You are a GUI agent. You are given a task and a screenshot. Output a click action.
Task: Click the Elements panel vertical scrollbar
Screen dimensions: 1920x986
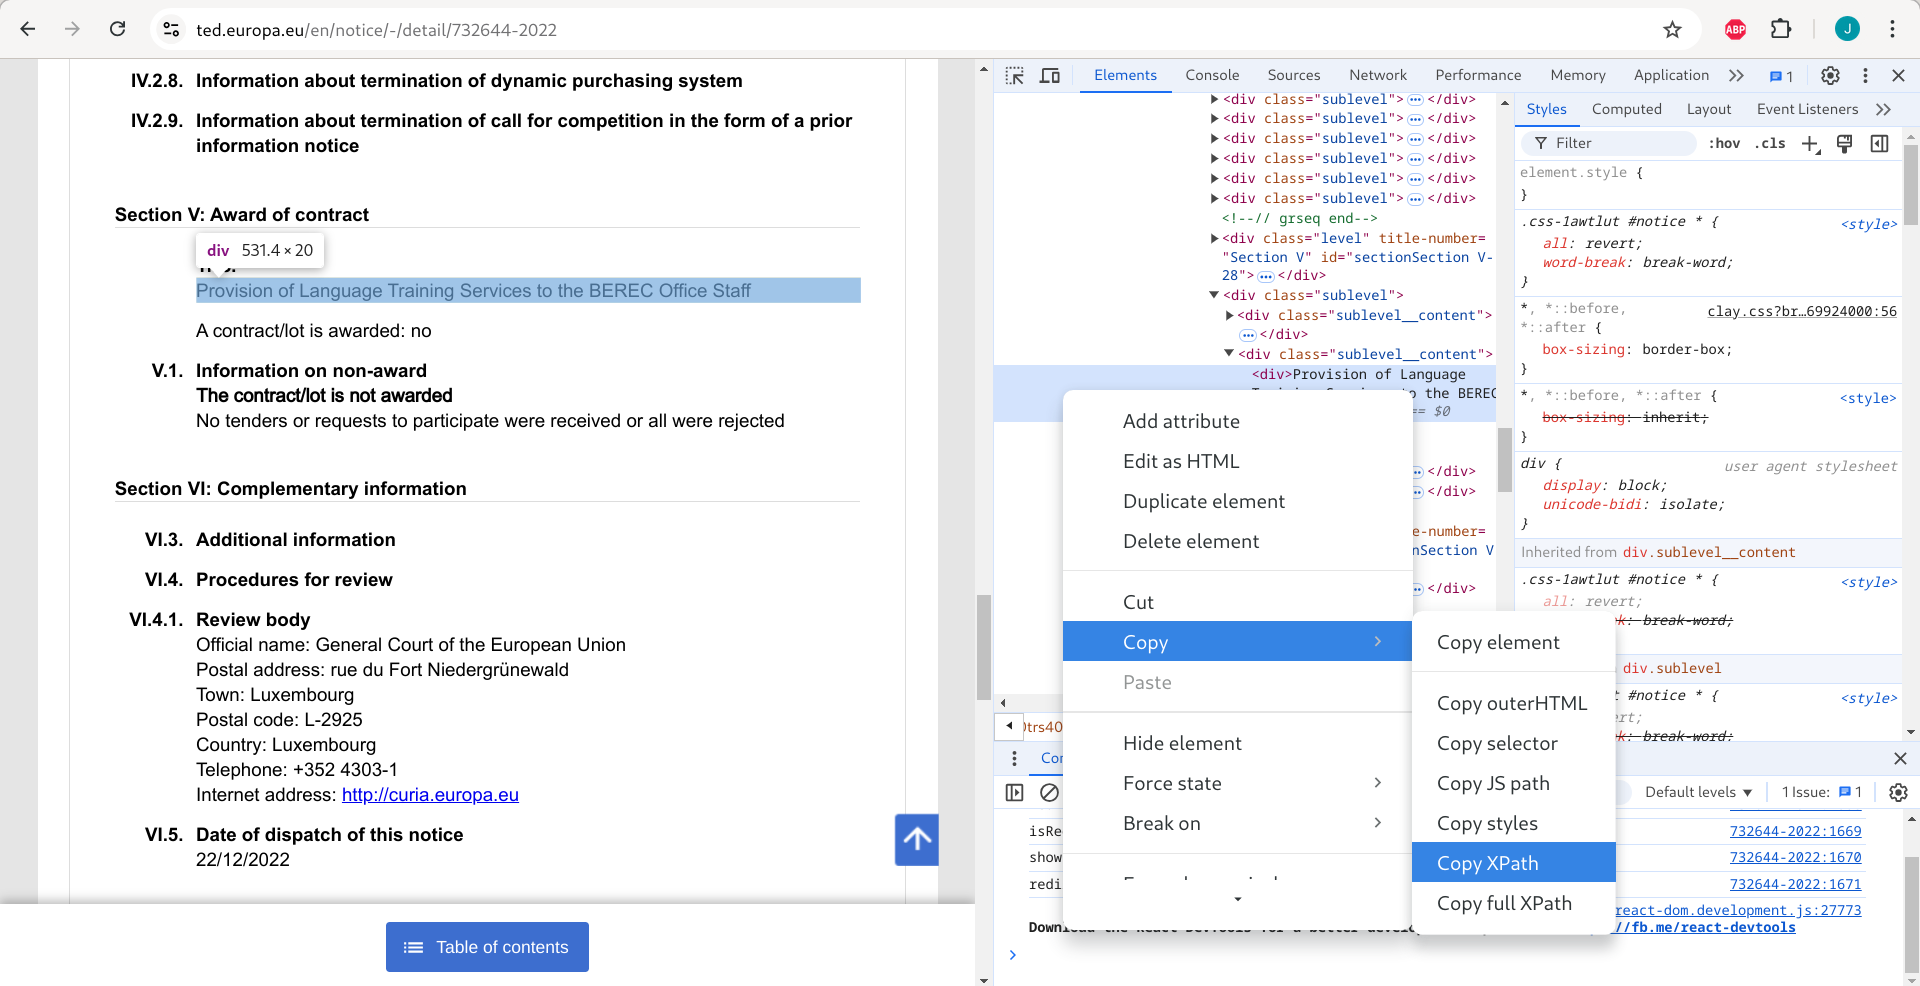[x=1505, y=460]
